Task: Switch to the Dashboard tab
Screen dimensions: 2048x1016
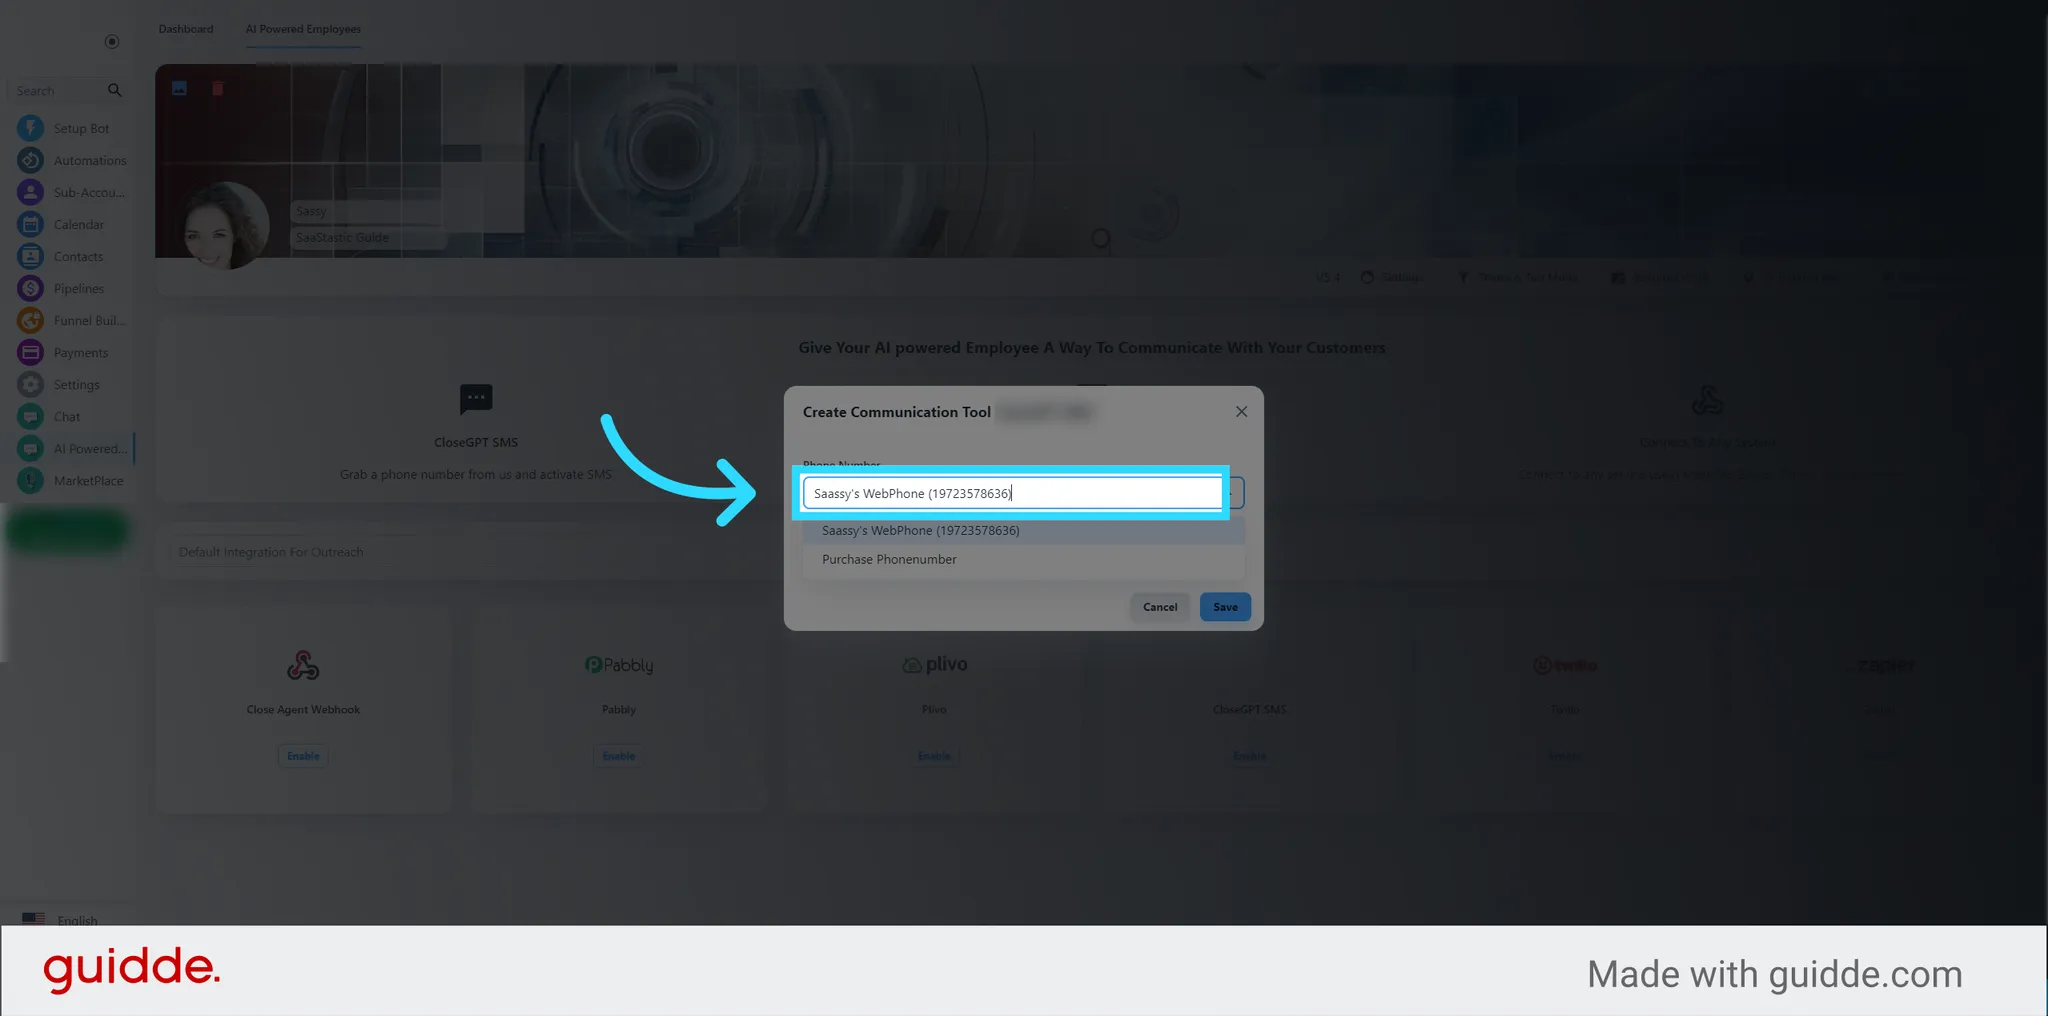Action: pos(186,29)
